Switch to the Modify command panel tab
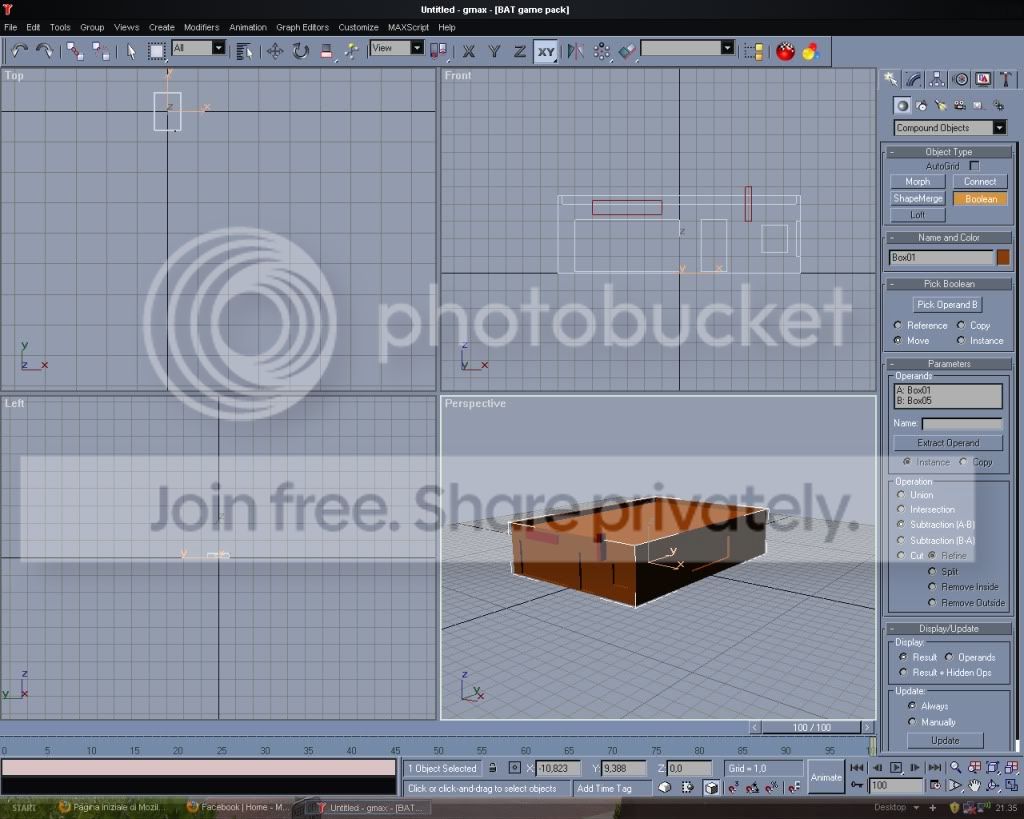1024x819 pixels. pyautogui.click(x=914, y=80)
